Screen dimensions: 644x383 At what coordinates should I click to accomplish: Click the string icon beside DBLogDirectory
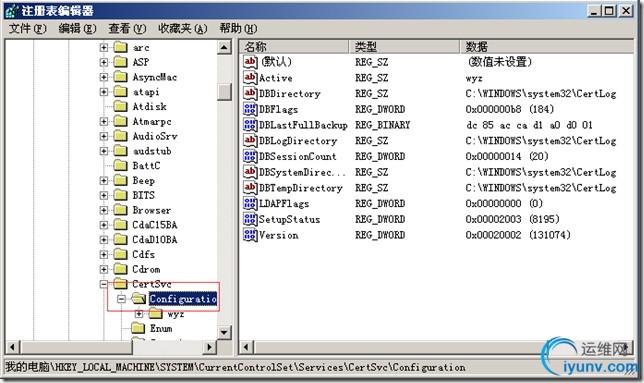tap(250, 140)
